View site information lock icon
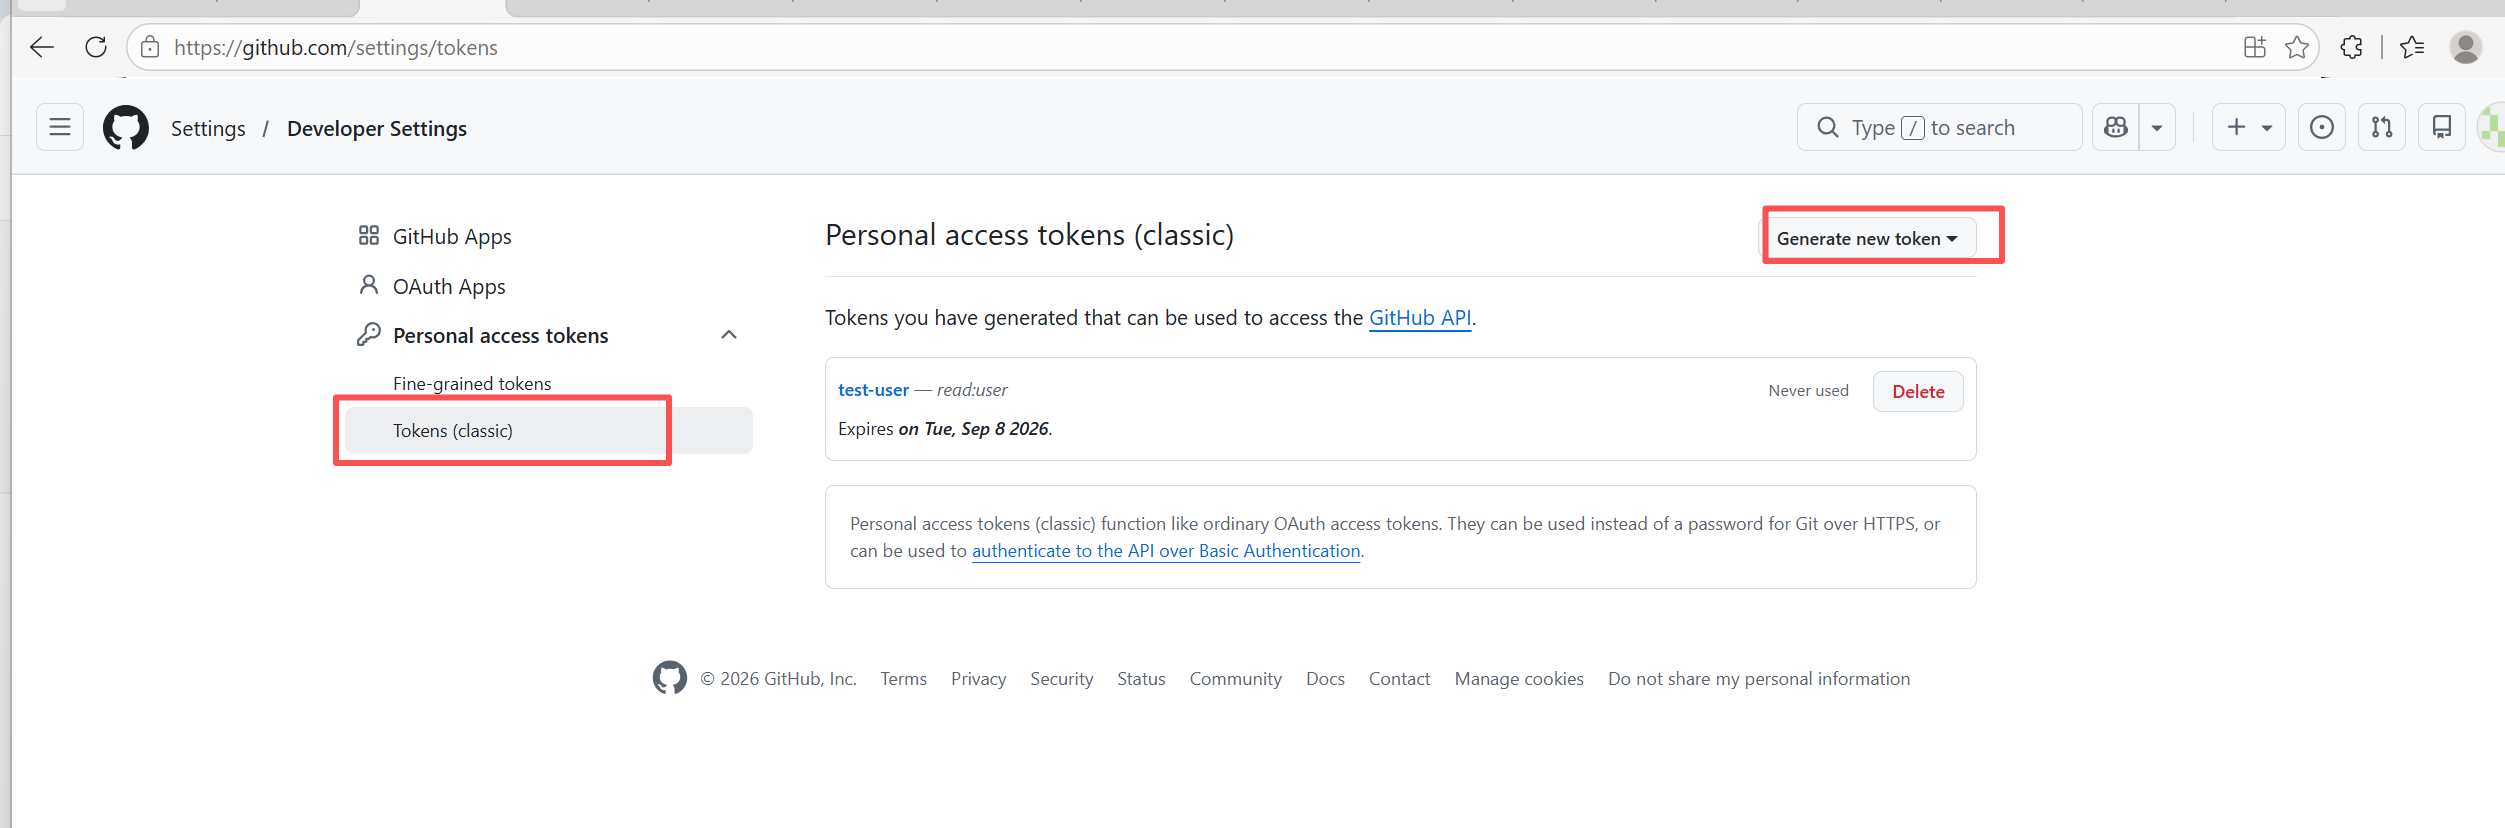 tap(150, 47)
